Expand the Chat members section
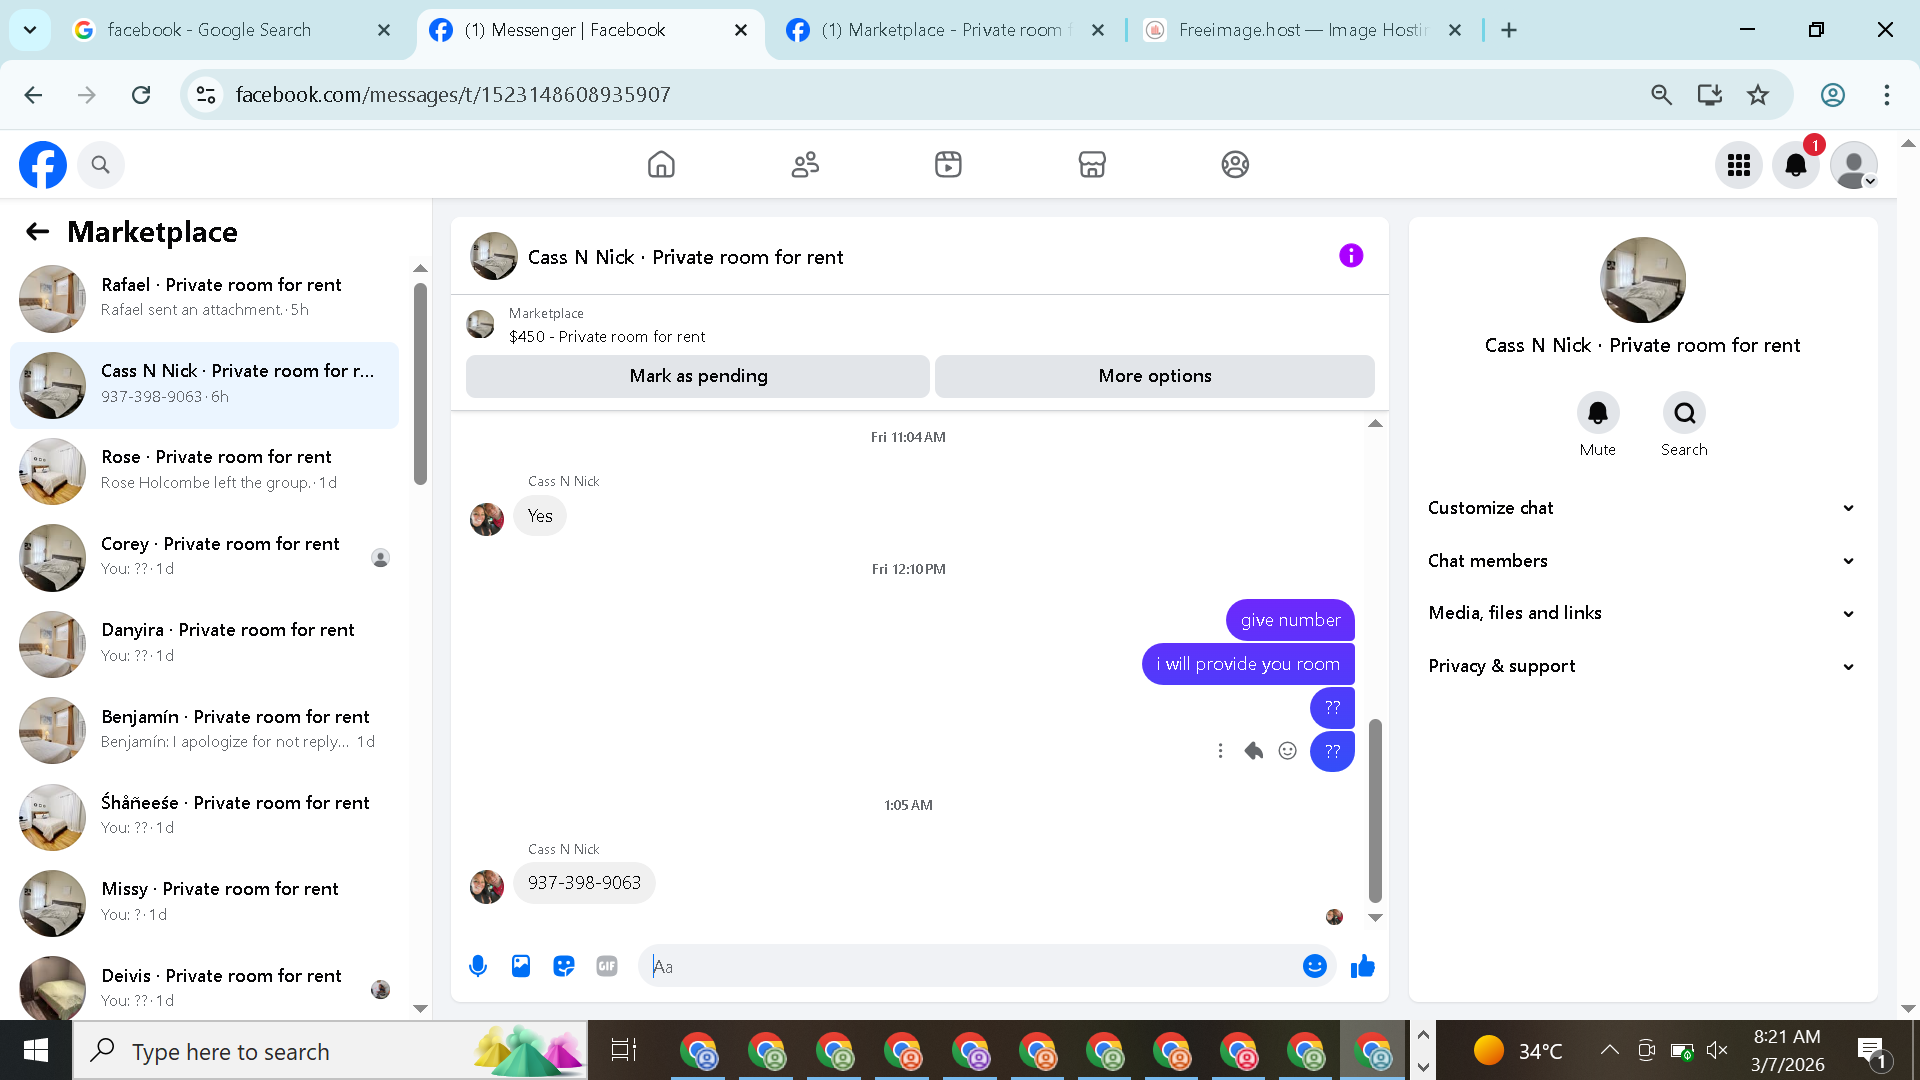Screen dimensions: 1920x1080 [x=1642, y=561]
